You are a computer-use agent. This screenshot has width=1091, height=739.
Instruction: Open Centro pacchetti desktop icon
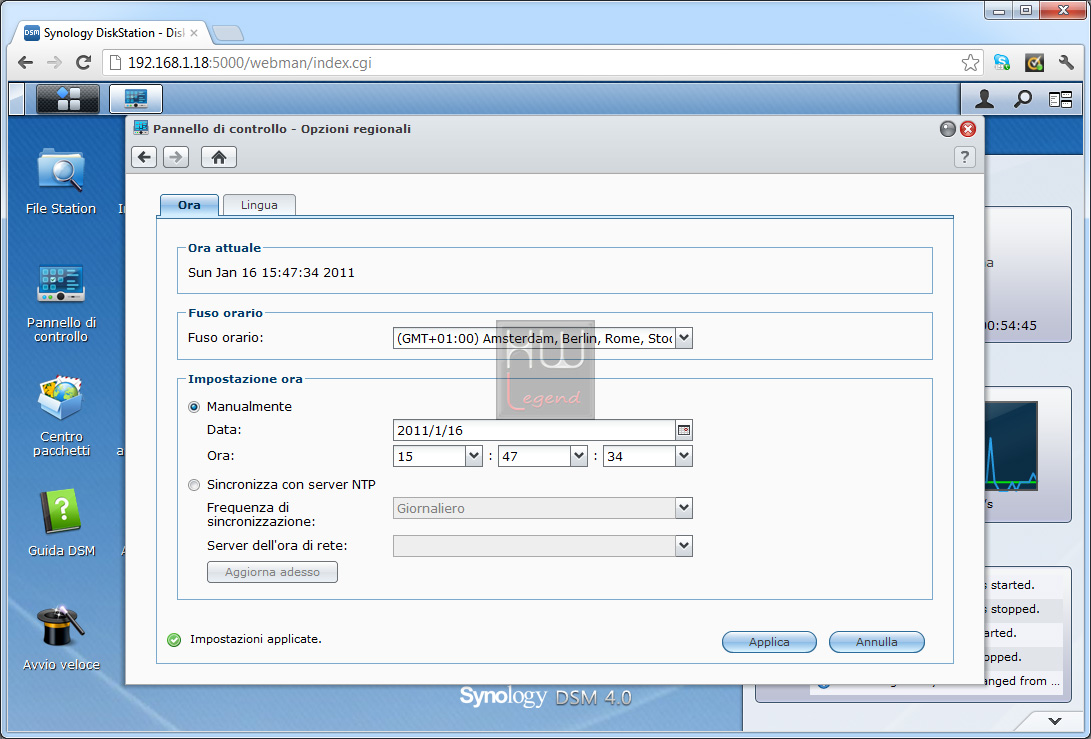click(61, 416)
